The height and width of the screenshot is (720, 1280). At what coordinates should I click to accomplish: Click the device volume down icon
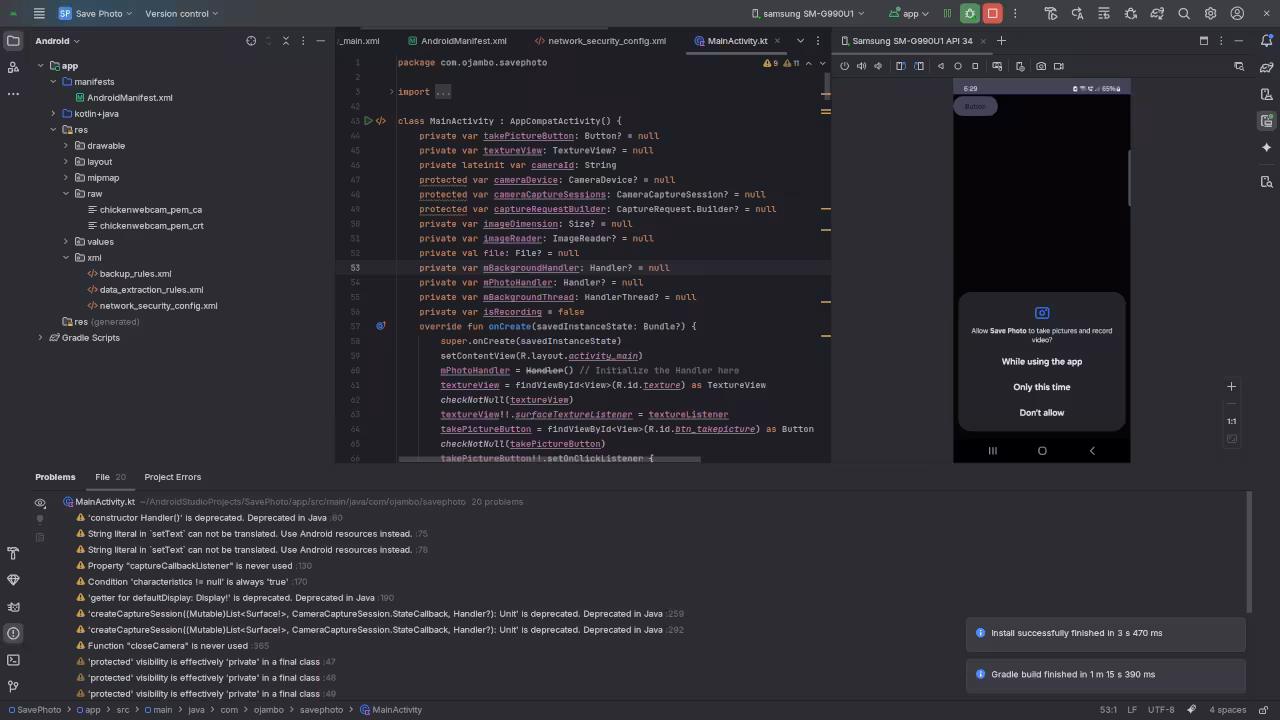[878, 66]
